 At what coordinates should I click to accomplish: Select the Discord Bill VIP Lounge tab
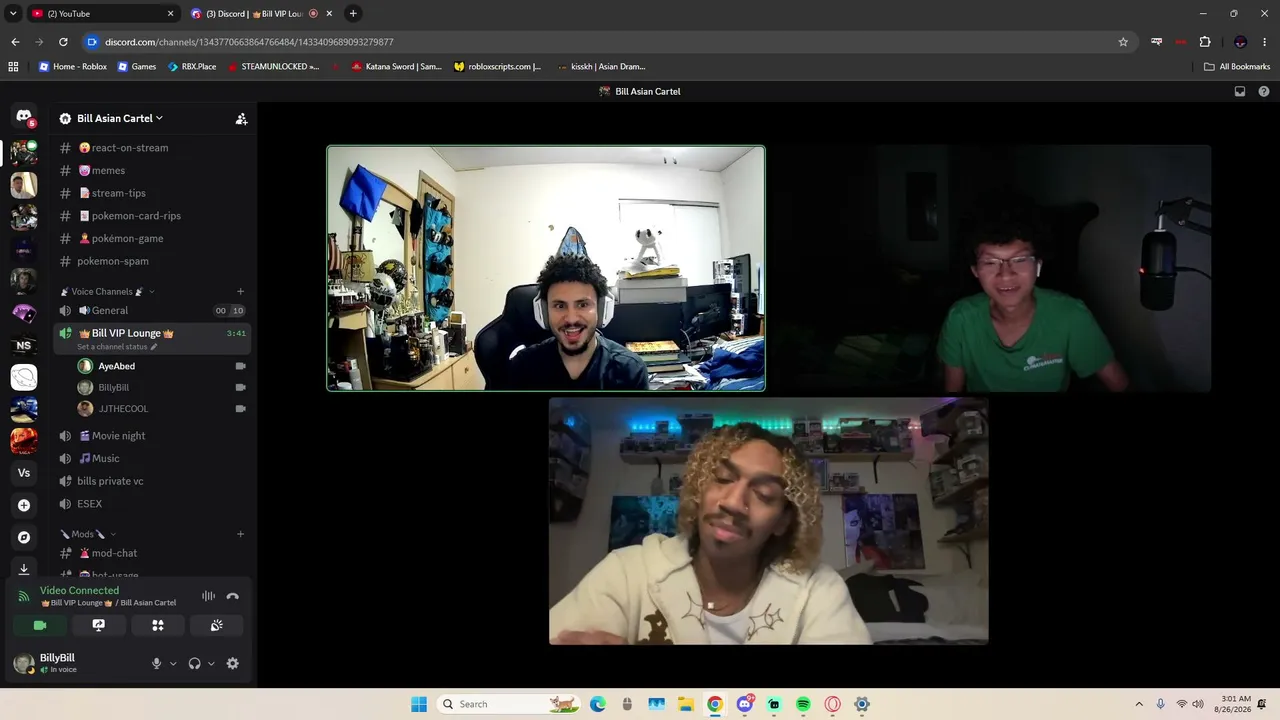[260, 13]
